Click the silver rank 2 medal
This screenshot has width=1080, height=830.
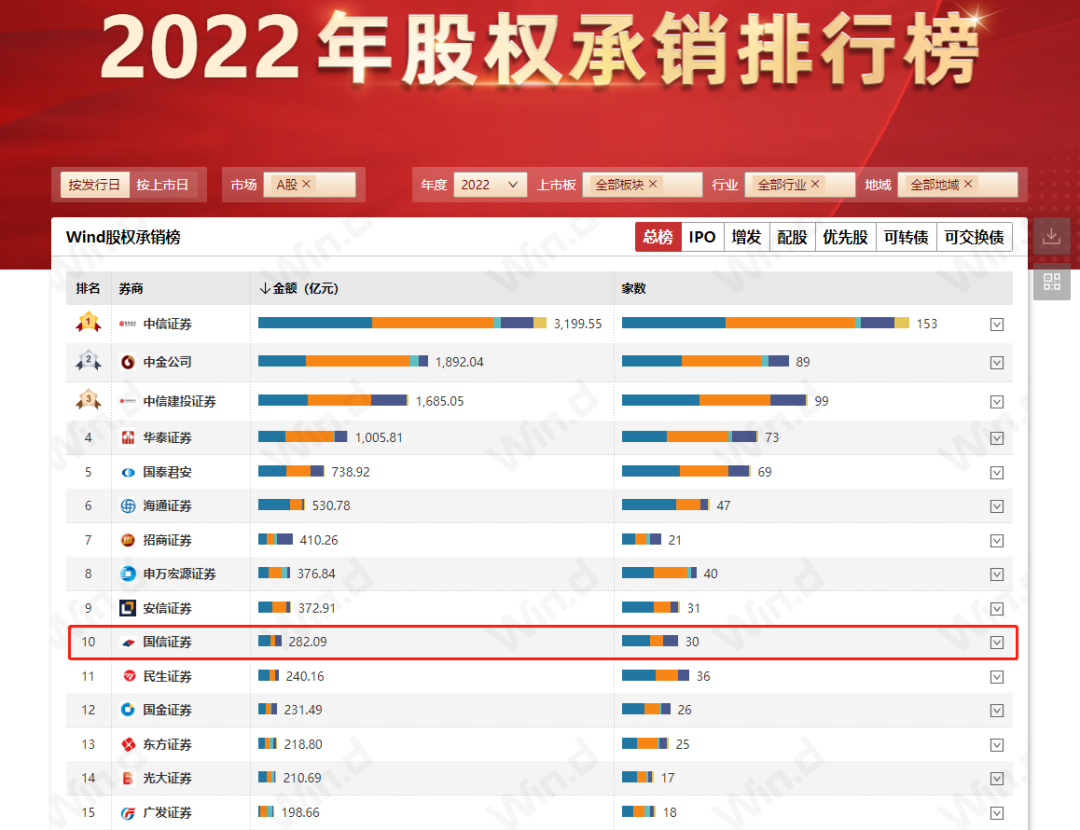(x=88, y=361)
